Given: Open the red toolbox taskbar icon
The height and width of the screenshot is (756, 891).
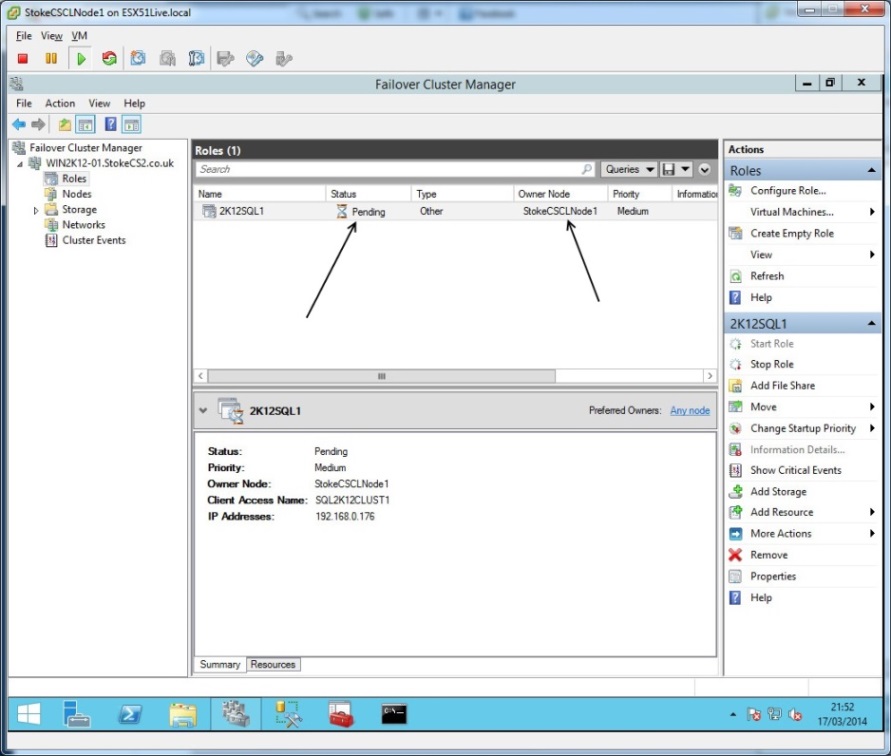Looking at the screenshot, I should (x=341, y=715).
